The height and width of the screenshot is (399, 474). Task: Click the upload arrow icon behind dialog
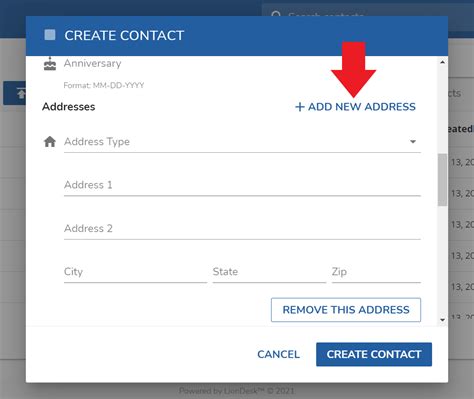21,94
